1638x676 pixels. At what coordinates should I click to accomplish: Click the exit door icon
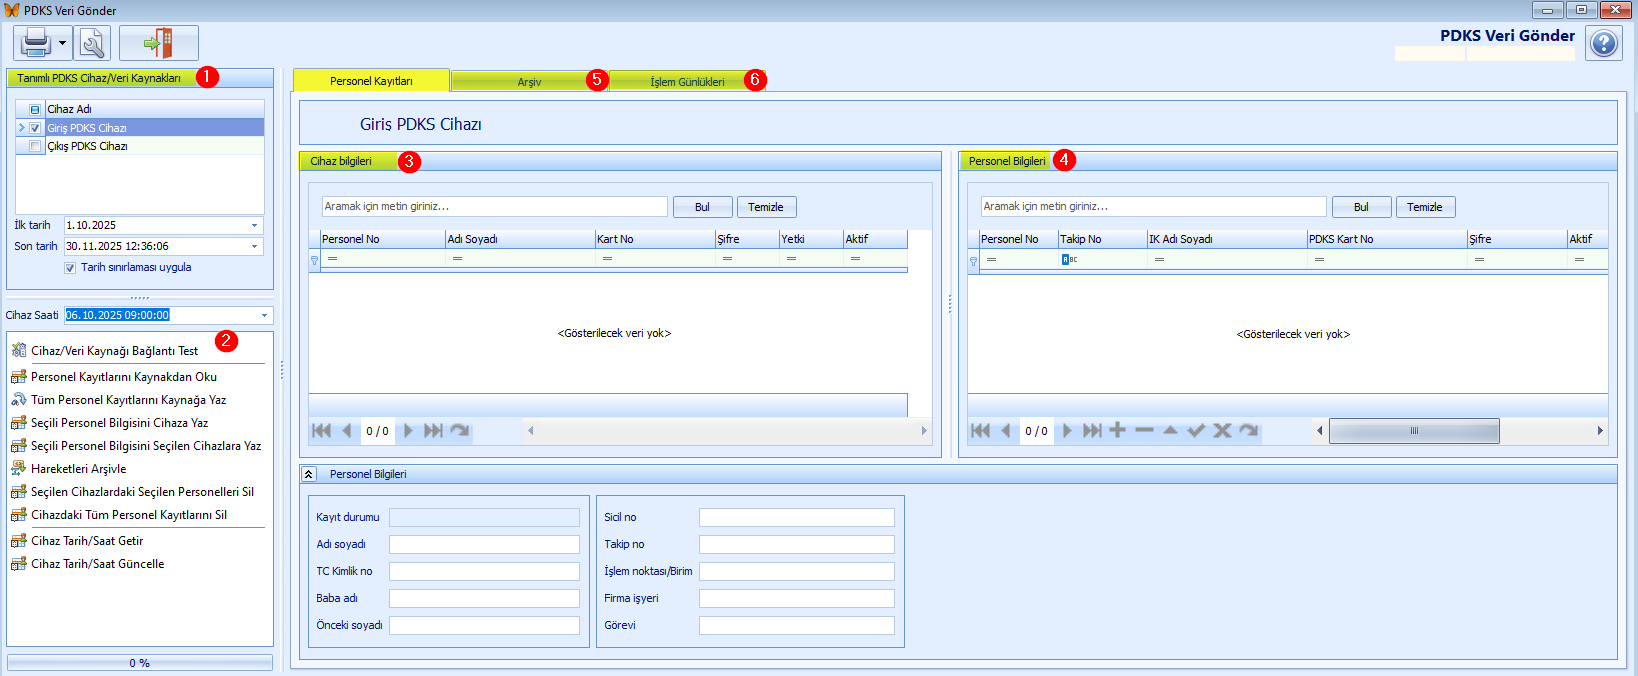click(158, 43)
